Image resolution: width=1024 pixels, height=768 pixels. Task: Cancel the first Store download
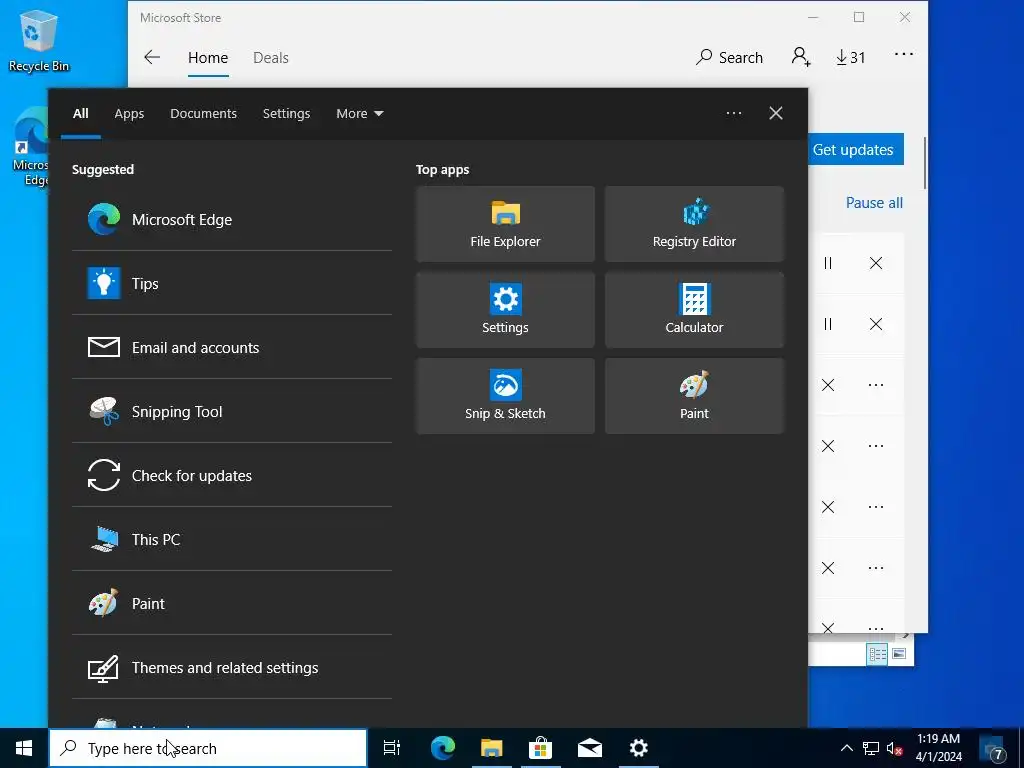coord(876,263)
